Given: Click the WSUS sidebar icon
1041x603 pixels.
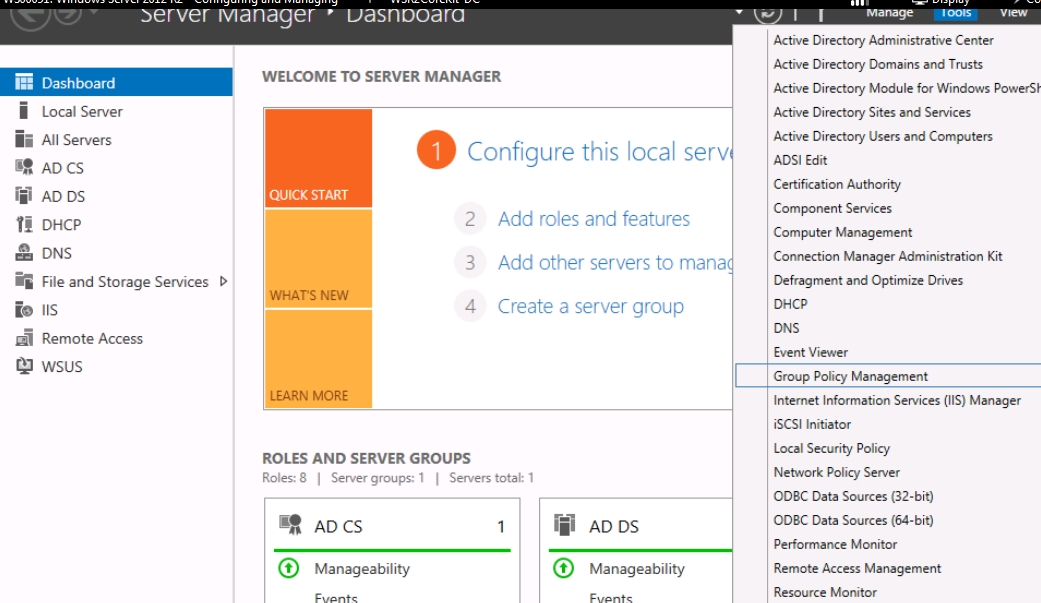Looking at the screenshot, I should [24, 367].
